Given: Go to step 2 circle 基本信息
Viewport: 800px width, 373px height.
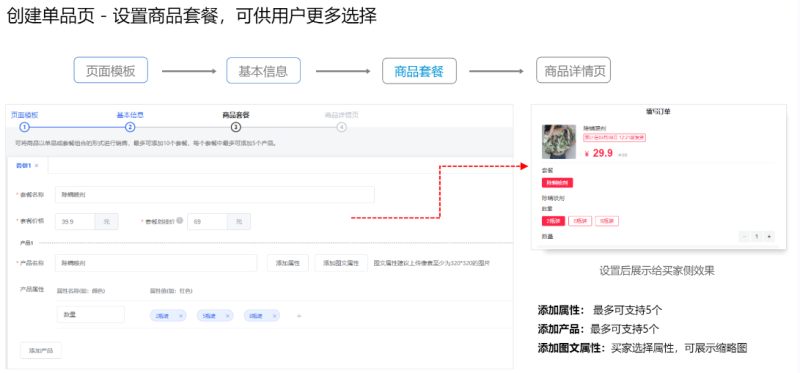Looking at the screenshot, I should click(130, 127).
